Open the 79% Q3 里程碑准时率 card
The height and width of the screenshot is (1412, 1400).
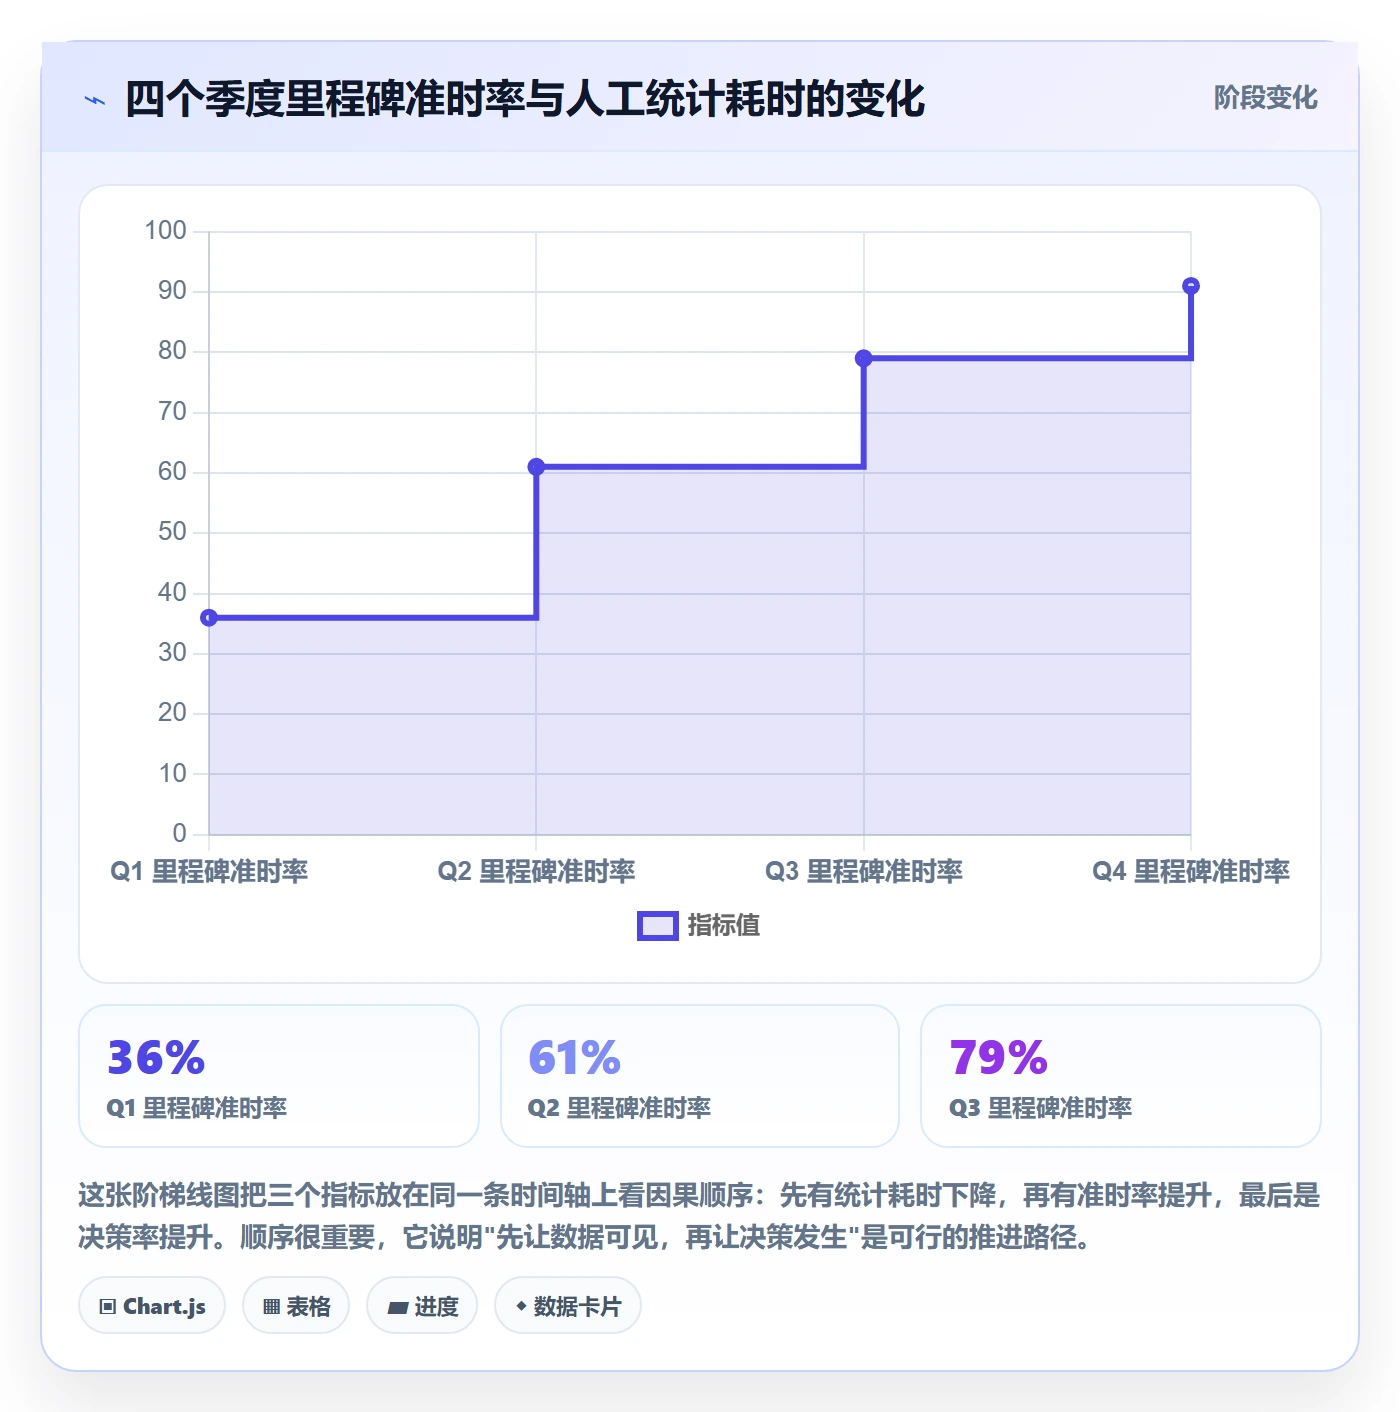click(1121, 1076)
